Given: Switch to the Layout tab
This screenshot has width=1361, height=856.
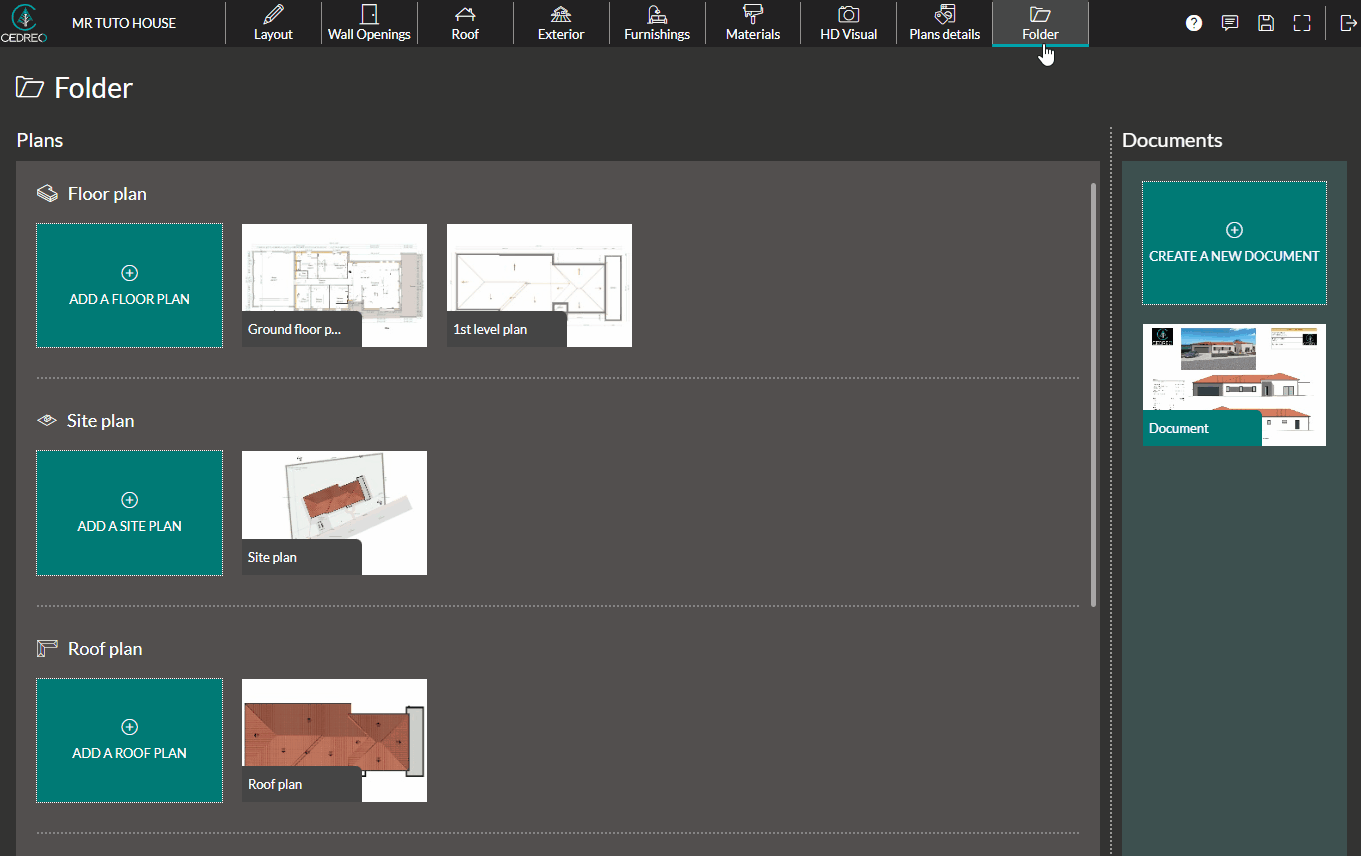Looking at the screenshot, I should 272,22.
